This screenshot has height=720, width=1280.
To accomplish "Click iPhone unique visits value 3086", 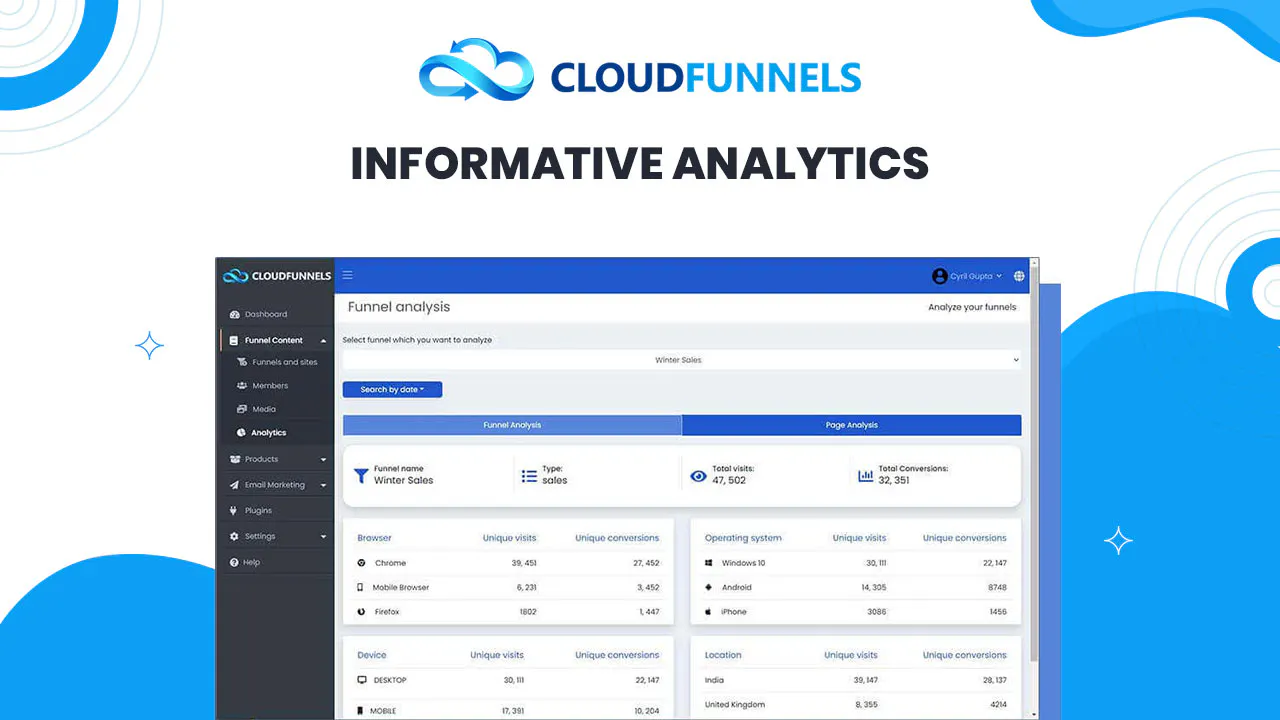I will tap(876, 611).
